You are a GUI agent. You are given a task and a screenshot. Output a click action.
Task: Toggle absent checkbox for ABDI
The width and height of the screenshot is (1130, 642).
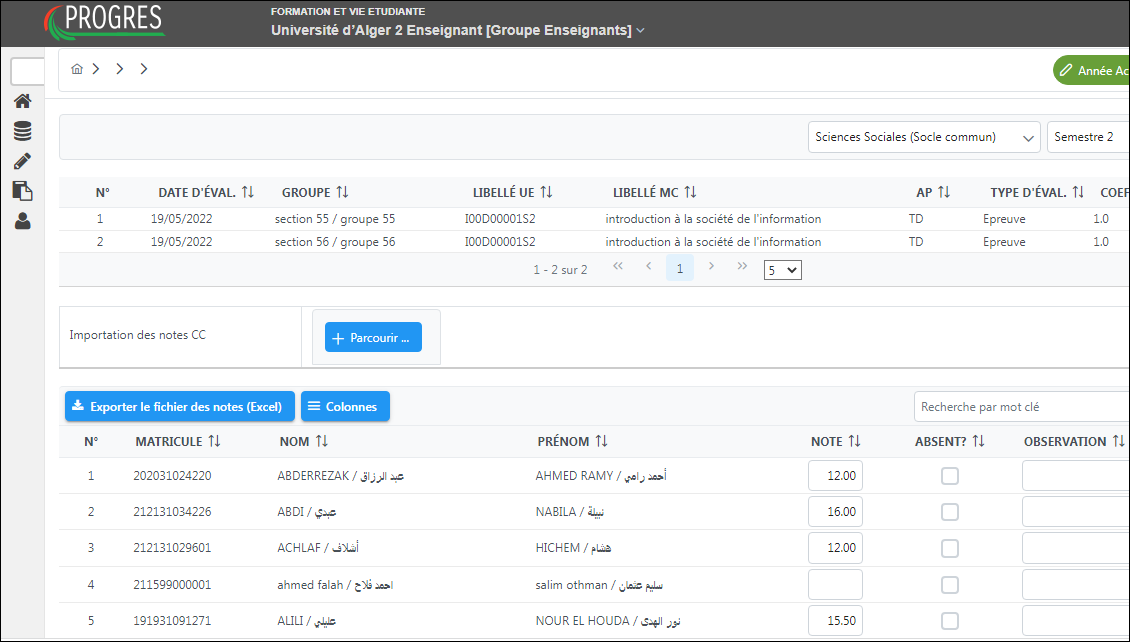tap(949, 512)
